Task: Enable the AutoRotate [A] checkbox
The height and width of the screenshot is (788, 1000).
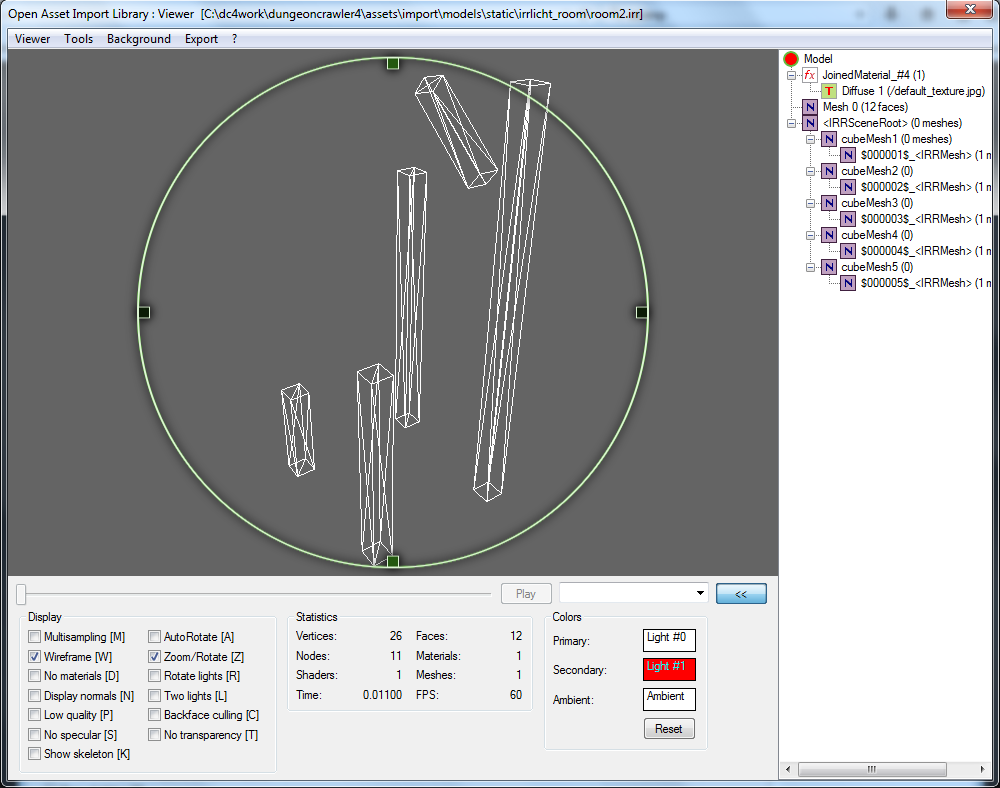Action: [155, 637]
